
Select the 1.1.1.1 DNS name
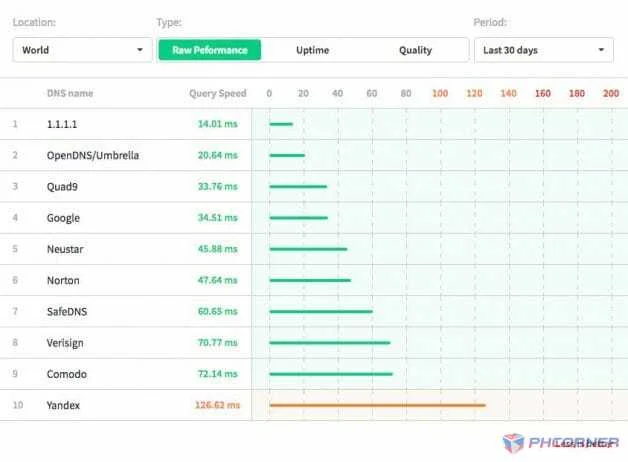[x=62, y=124]
